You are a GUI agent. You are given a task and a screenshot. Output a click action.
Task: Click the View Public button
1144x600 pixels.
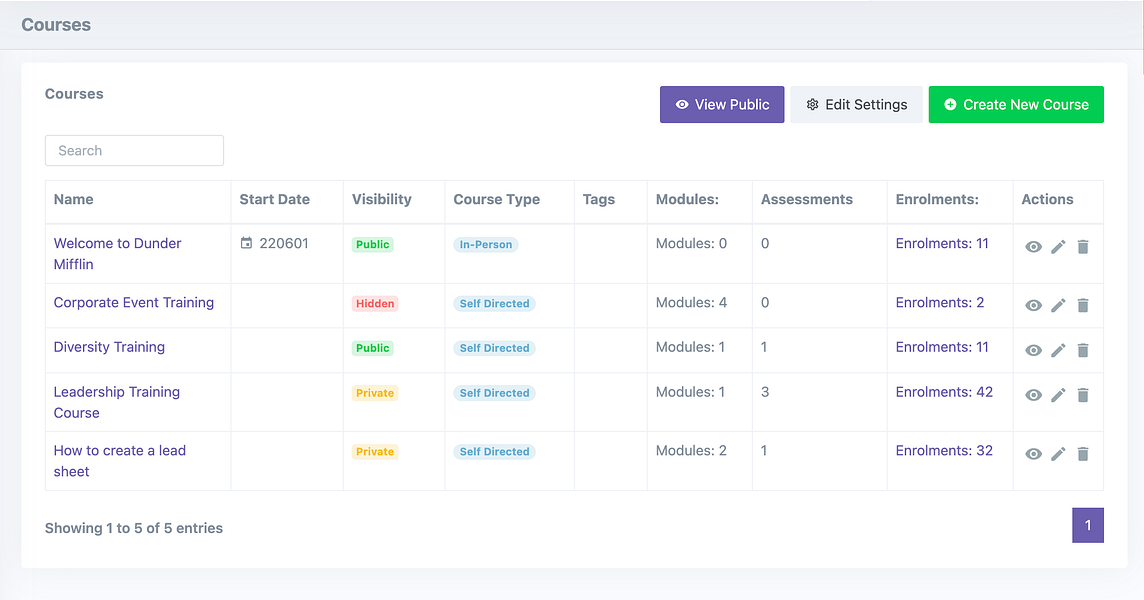[722, 104]
